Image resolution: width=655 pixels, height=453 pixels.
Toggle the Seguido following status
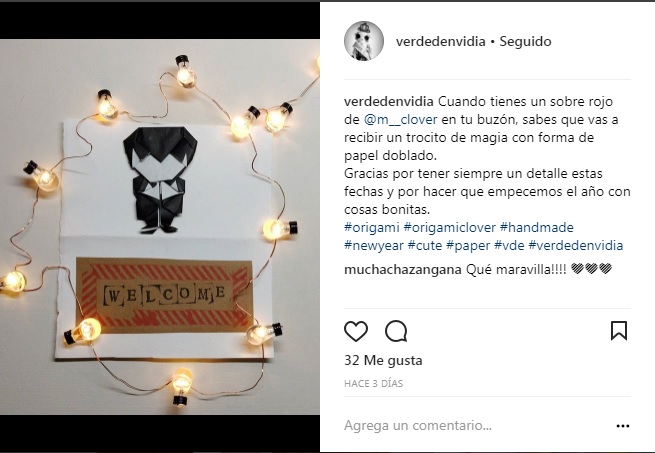tap(525, 41)
